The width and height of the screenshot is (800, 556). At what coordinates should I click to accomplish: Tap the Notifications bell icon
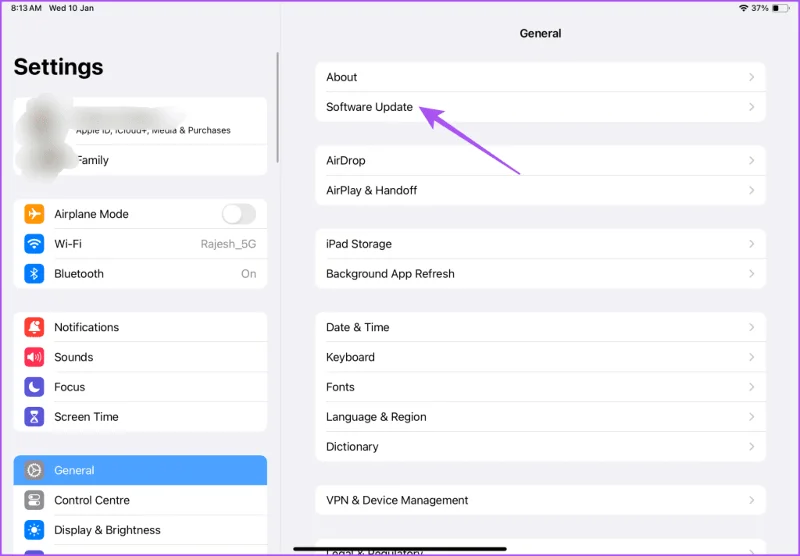[x=34, y=327]
